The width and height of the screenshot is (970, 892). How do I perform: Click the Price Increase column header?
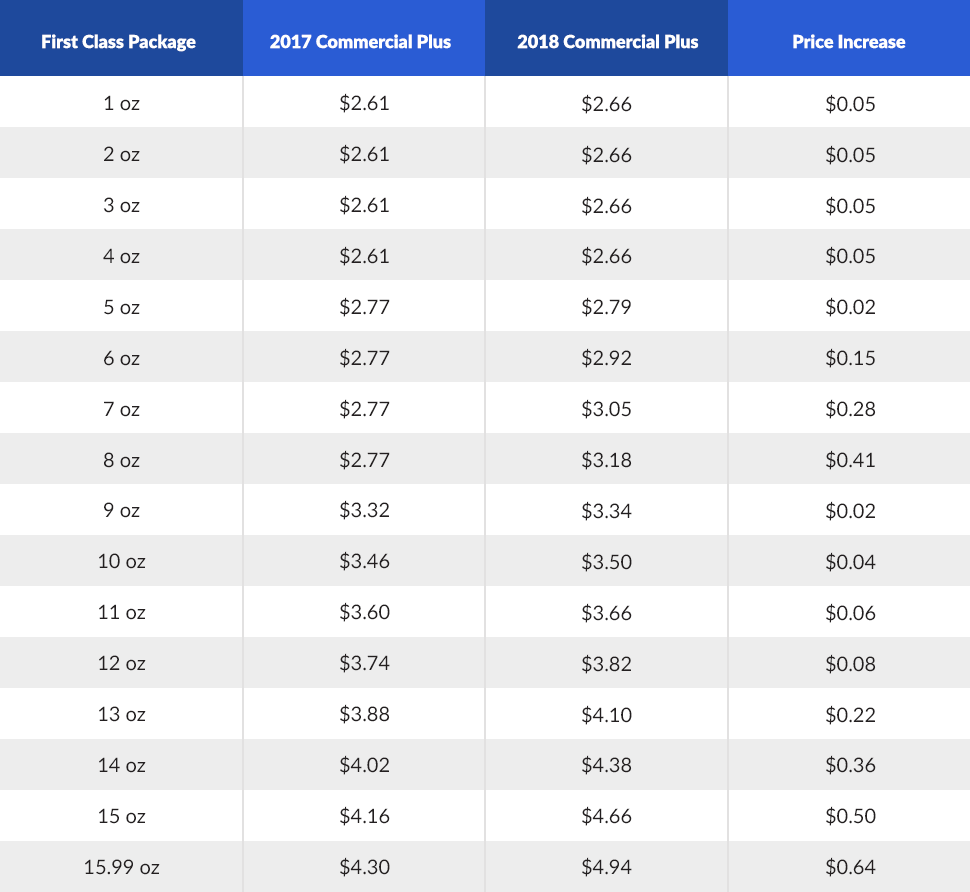pyautogui.click(x=849, y=41)
